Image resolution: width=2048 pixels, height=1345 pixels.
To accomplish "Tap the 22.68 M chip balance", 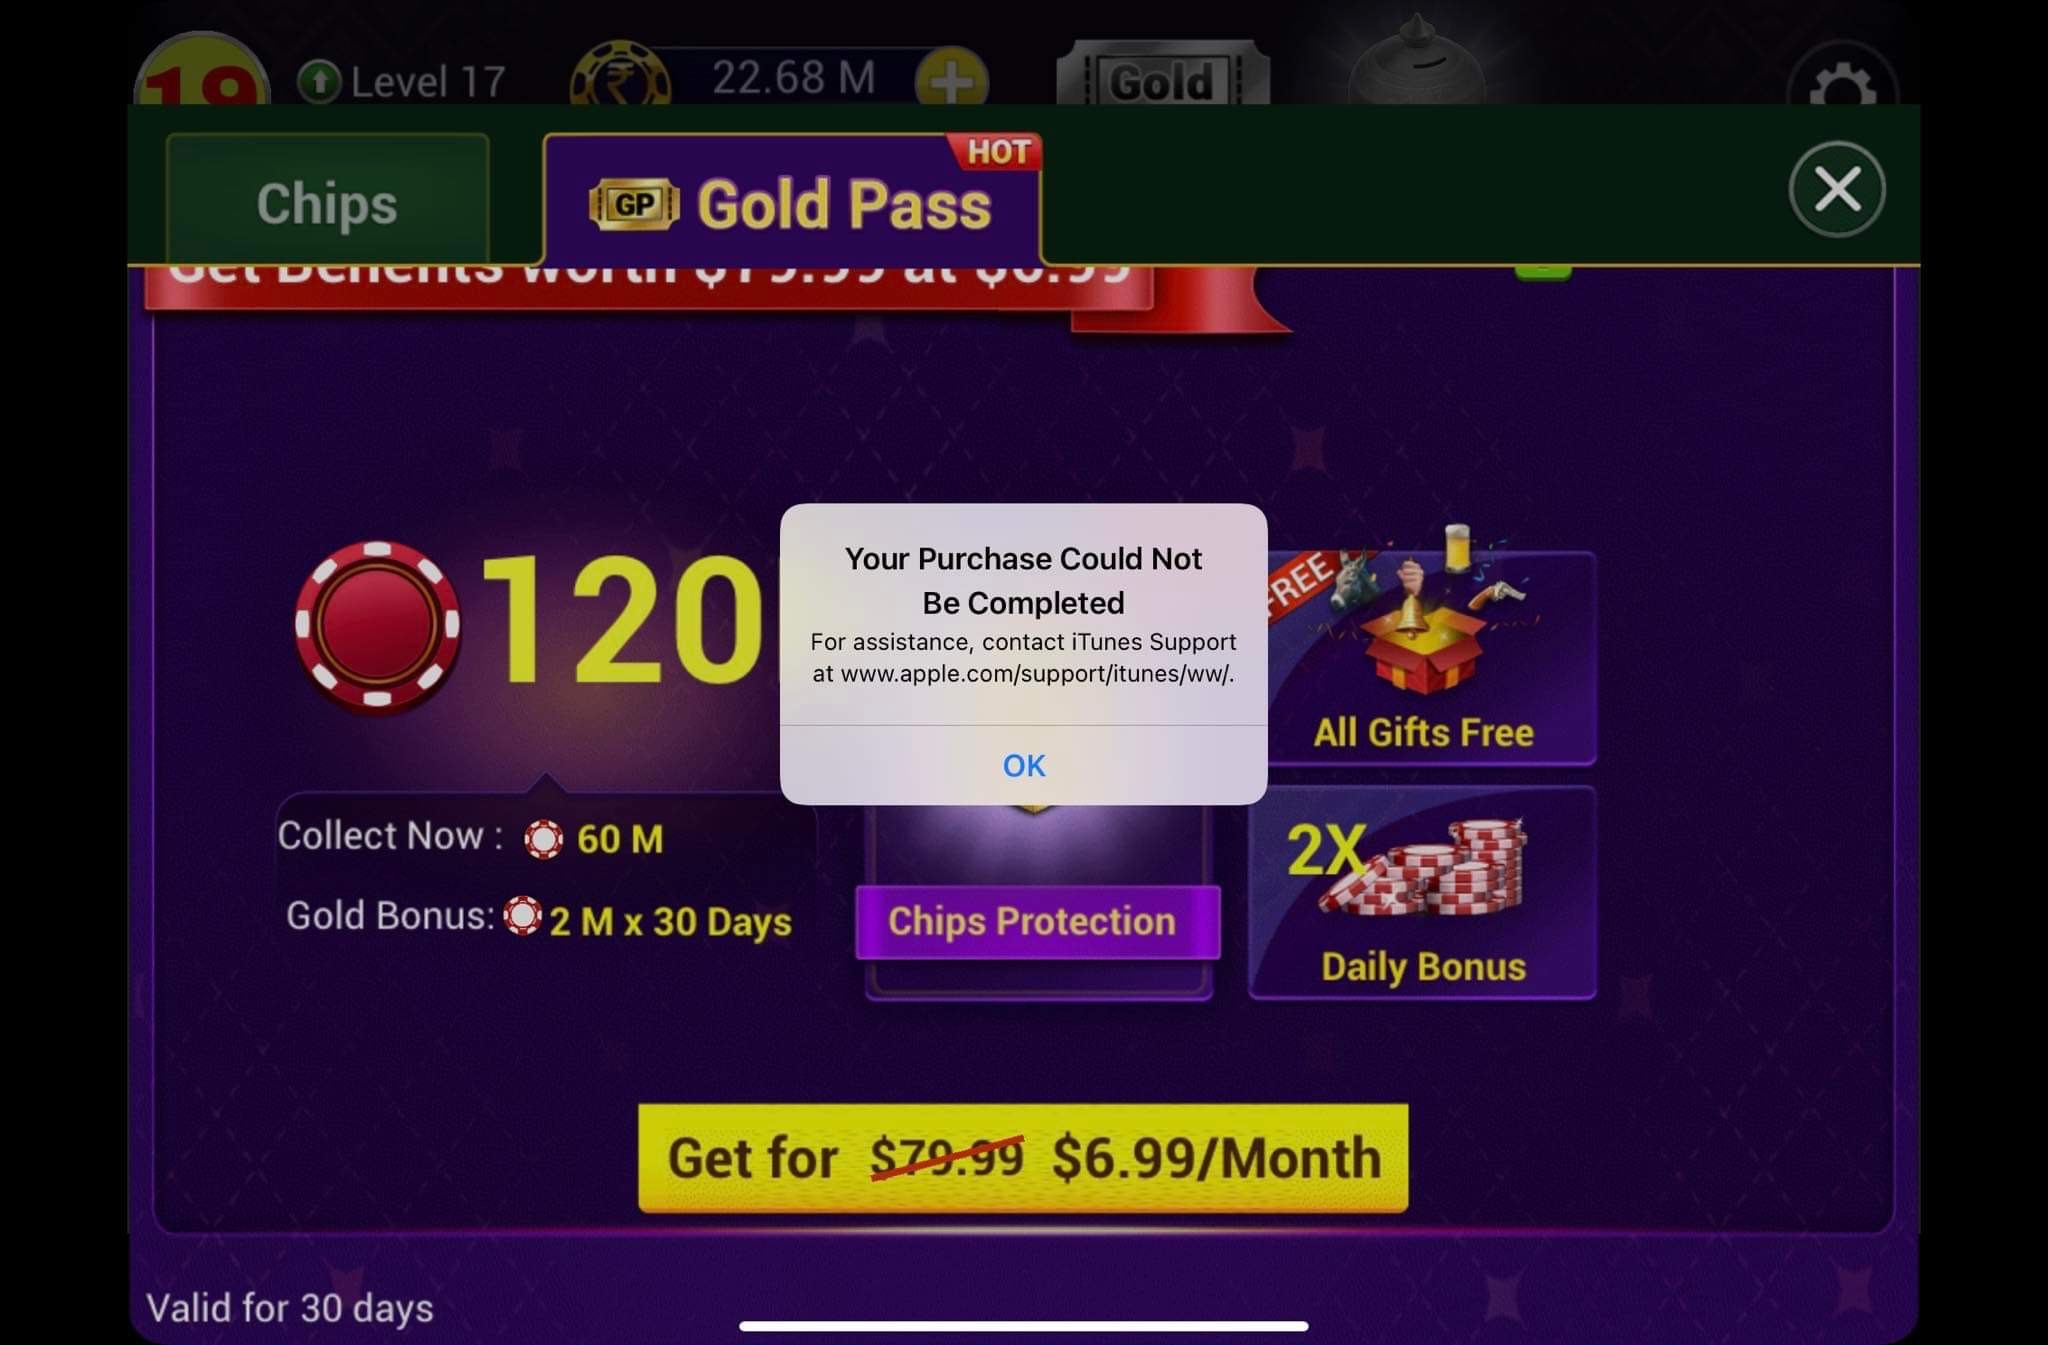I will point(793,78).
